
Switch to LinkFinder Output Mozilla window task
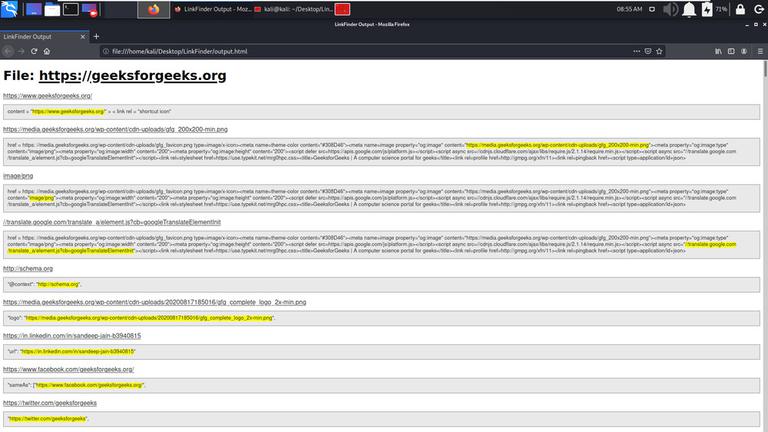point(213,9)
